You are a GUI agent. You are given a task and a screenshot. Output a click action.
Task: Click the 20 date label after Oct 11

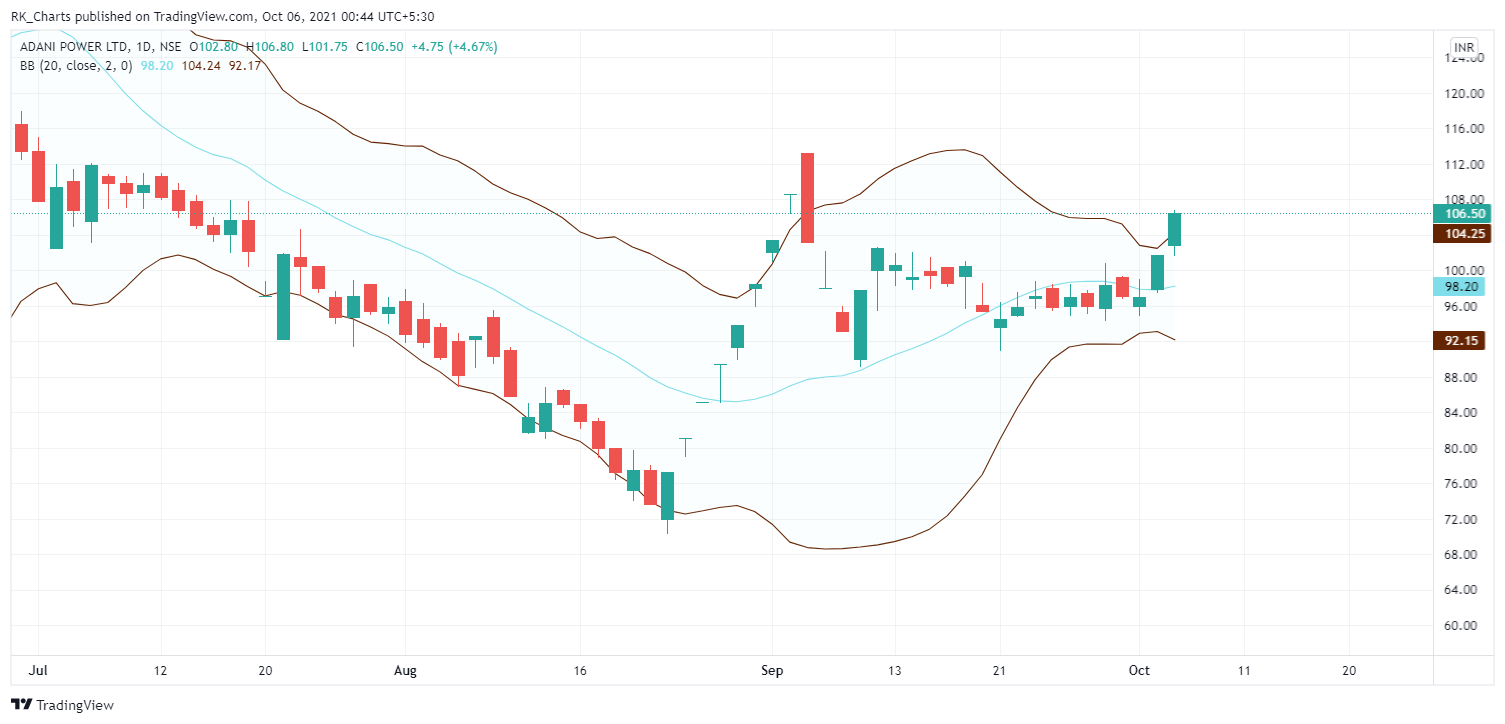(x=1349, y=671)
